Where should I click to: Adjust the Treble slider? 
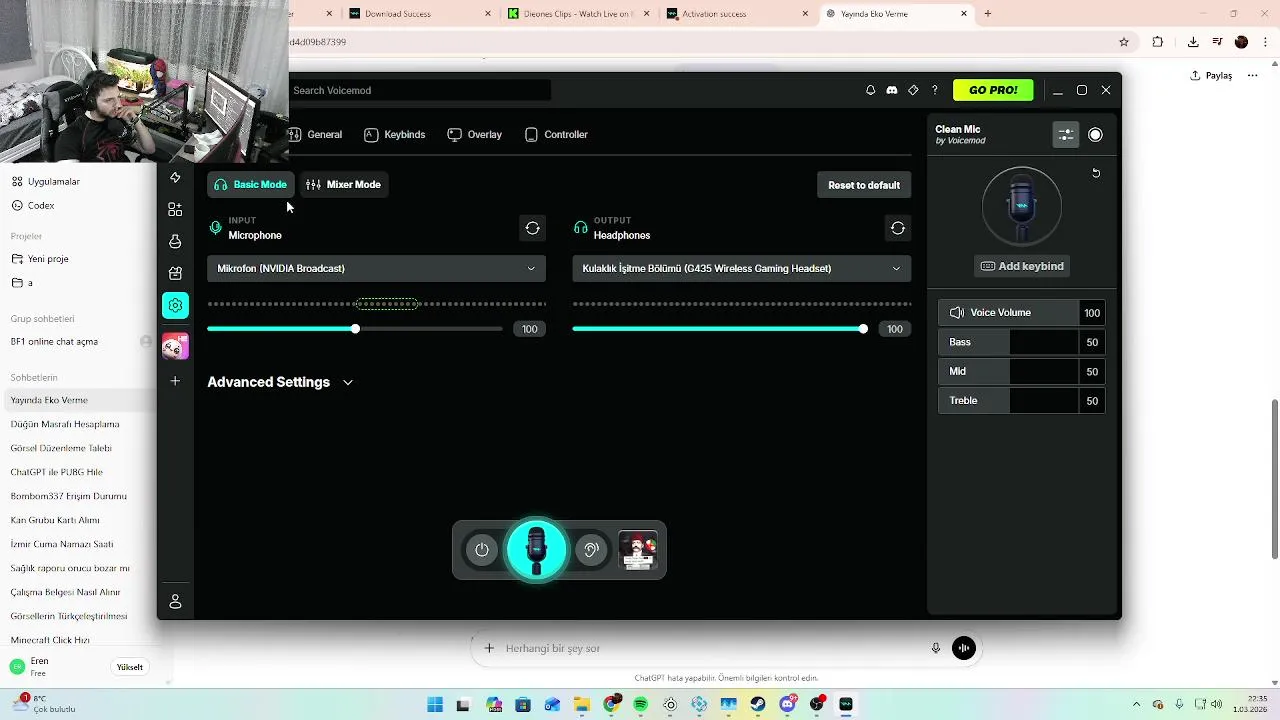click(1022, 400)
